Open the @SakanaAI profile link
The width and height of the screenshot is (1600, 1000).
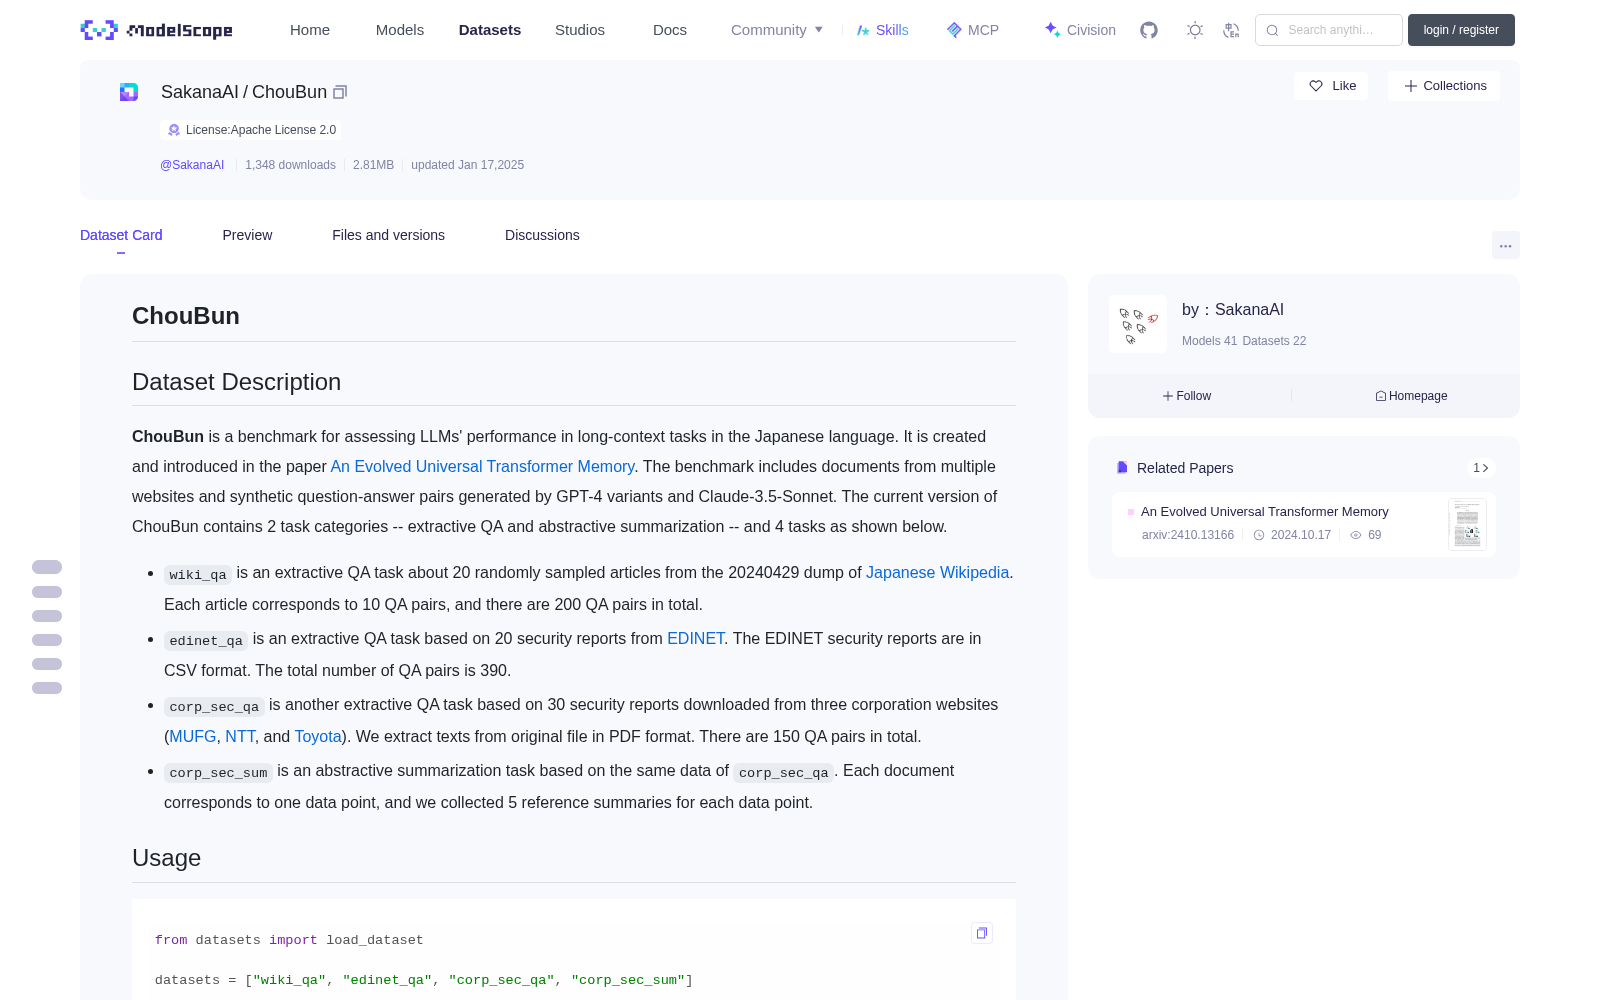pos(192,165)
